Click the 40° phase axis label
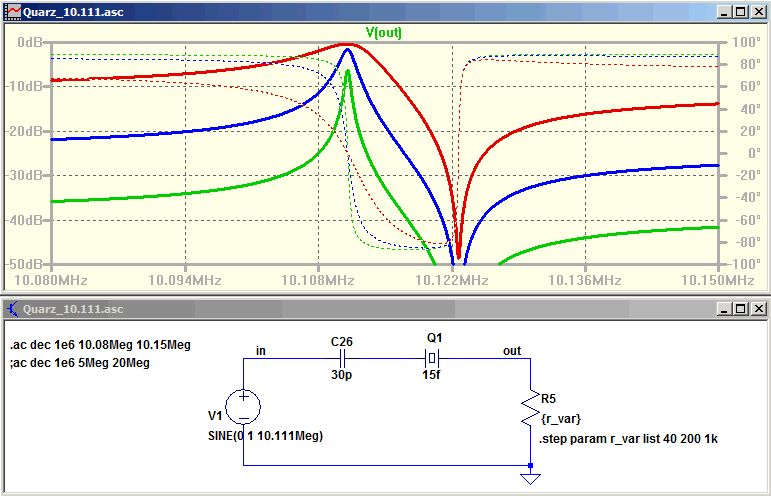 pos(748,109)
